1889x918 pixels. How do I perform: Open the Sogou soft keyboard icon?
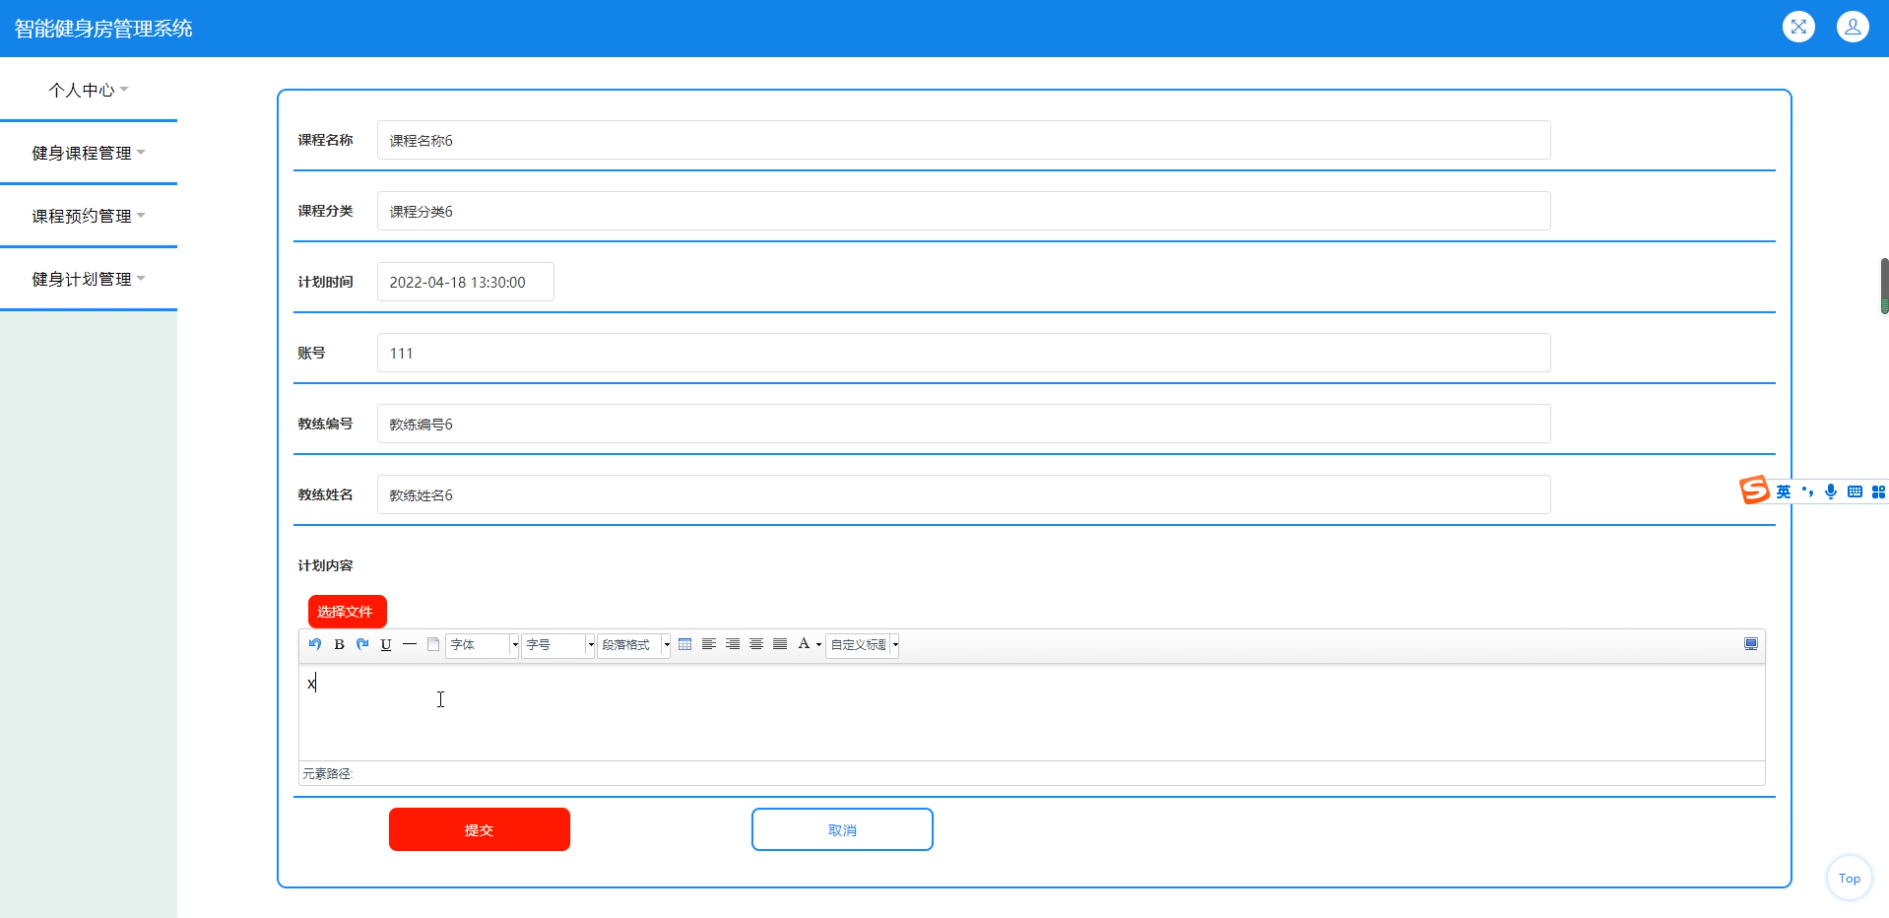click(1855, 491)
